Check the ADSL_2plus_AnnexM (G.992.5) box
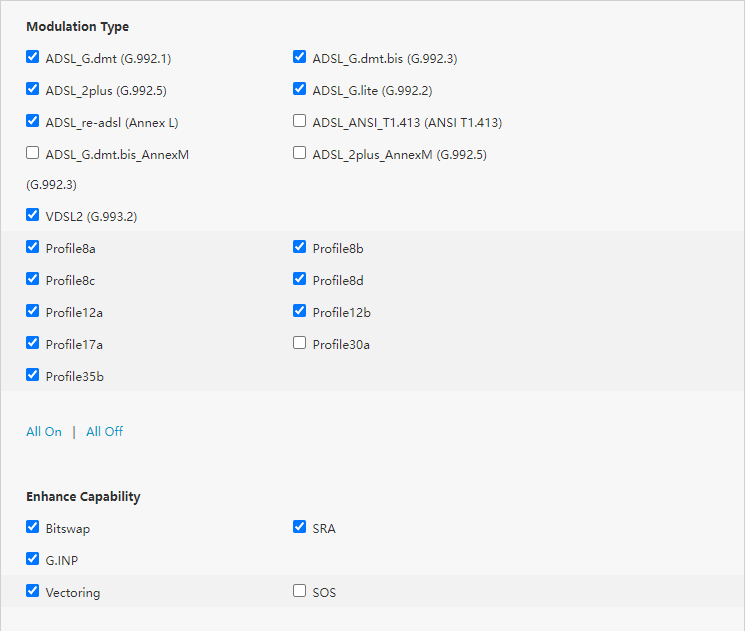Viewport: 750px width, 631px height. pos(299,153)
